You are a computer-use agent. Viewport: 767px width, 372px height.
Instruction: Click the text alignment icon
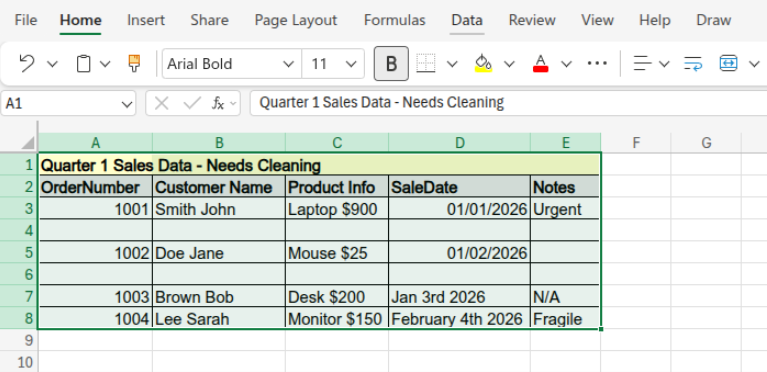click(x=643, y=64)
